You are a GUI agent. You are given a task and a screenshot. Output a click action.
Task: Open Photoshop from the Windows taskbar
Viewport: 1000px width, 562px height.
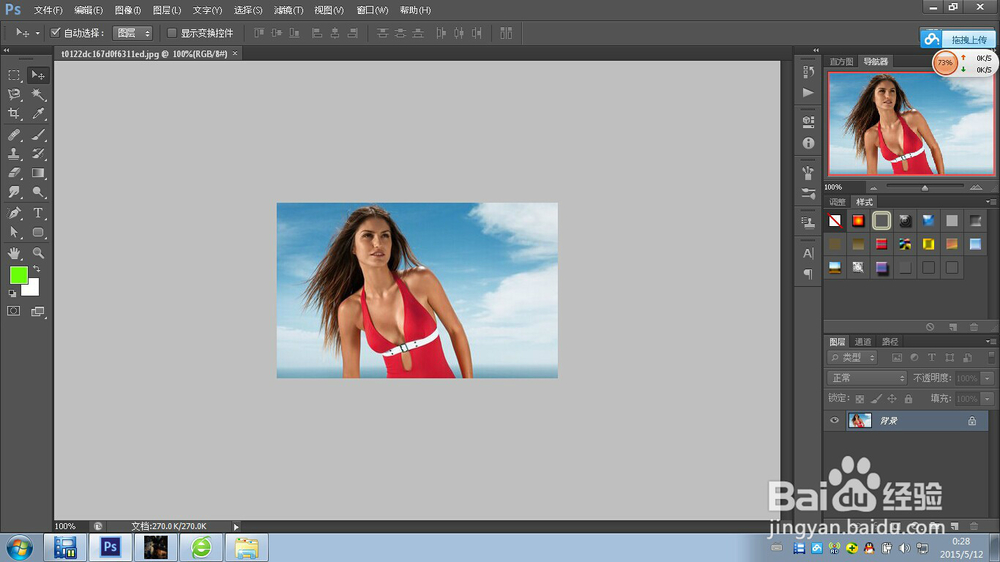[x=111, y=547]
